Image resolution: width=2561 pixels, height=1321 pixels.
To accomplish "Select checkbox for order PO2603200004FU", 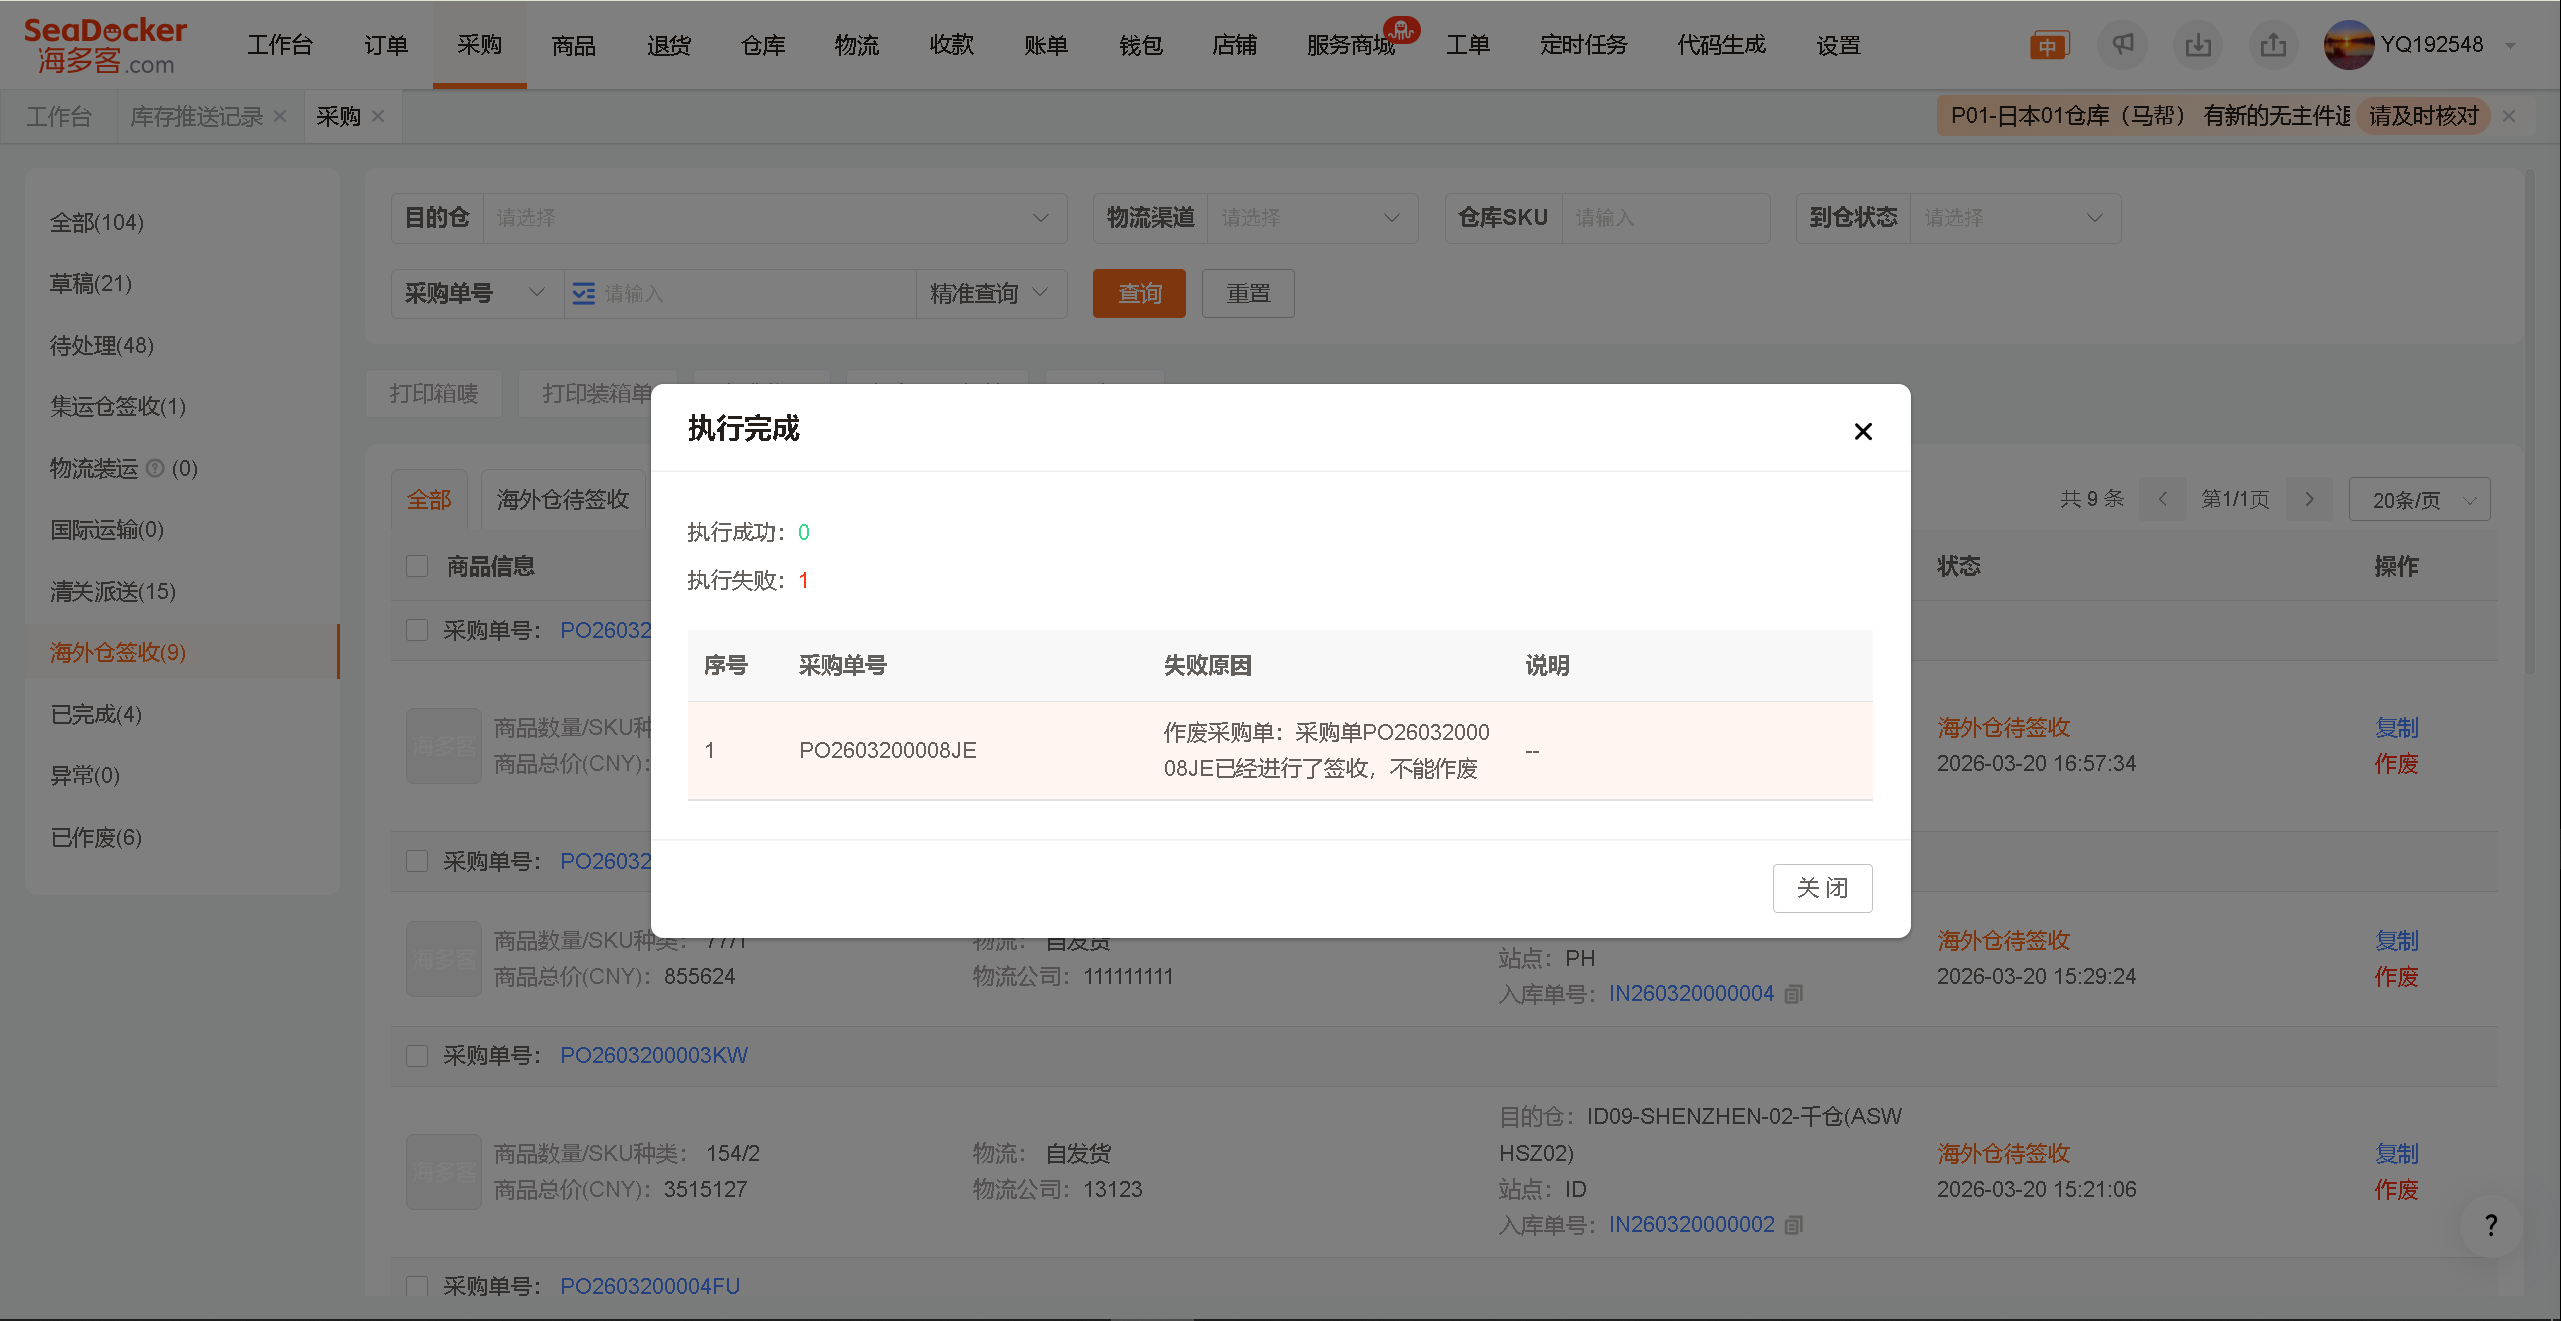I will pyautogui.click(x=417, y=1286).
